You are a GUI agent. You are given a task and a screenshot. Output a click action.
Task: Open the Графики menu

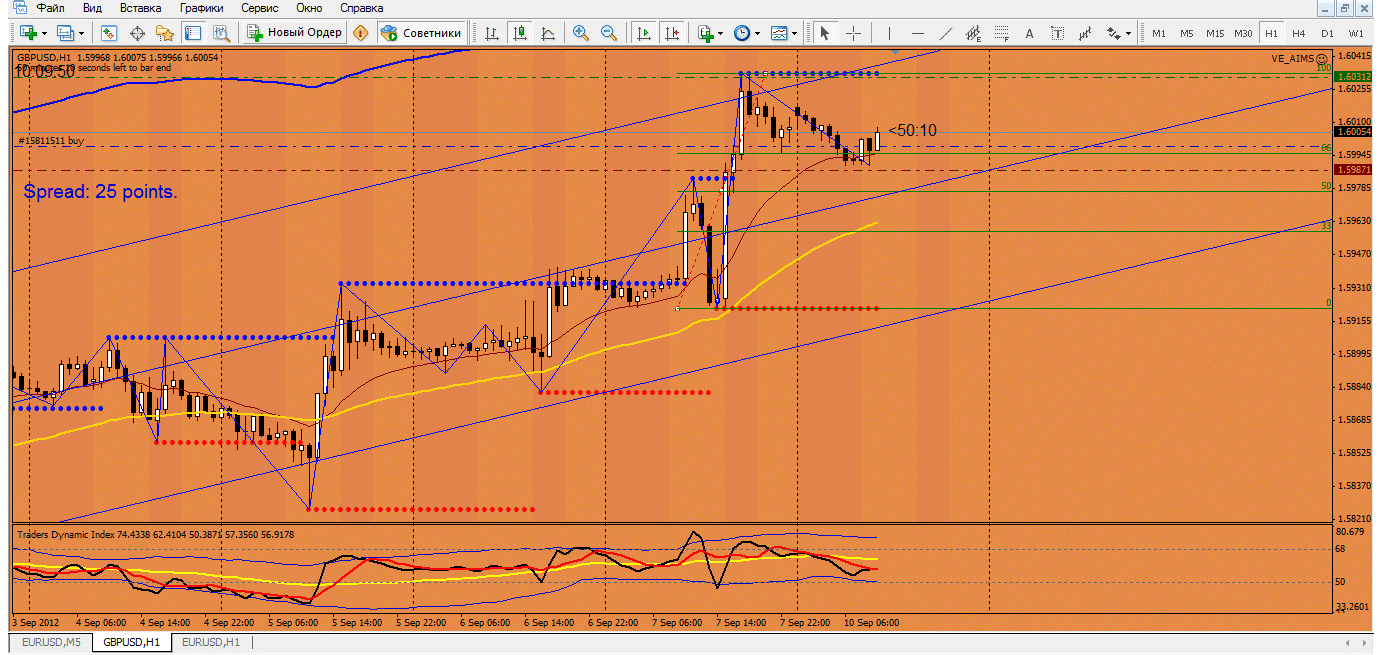[x=202, y=8]
